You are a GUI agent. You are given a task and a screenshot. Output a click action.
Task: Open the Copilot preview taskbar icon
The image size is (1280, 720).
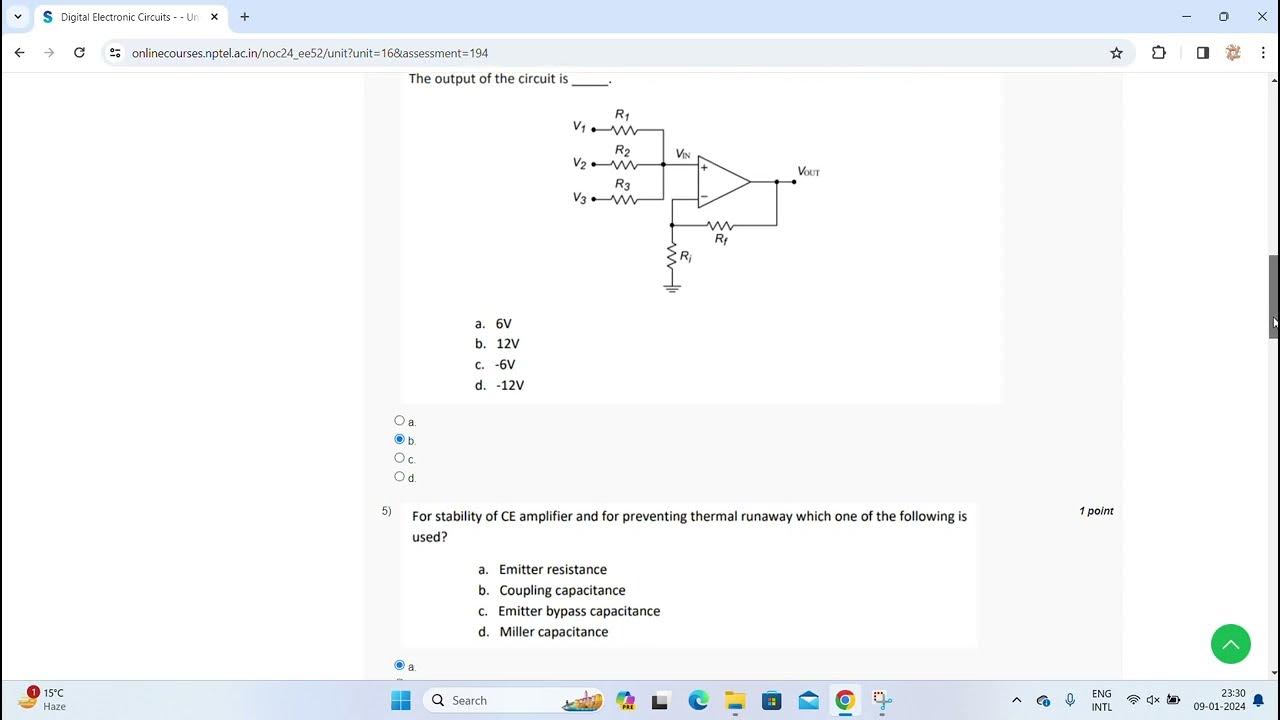pos(626,700)
